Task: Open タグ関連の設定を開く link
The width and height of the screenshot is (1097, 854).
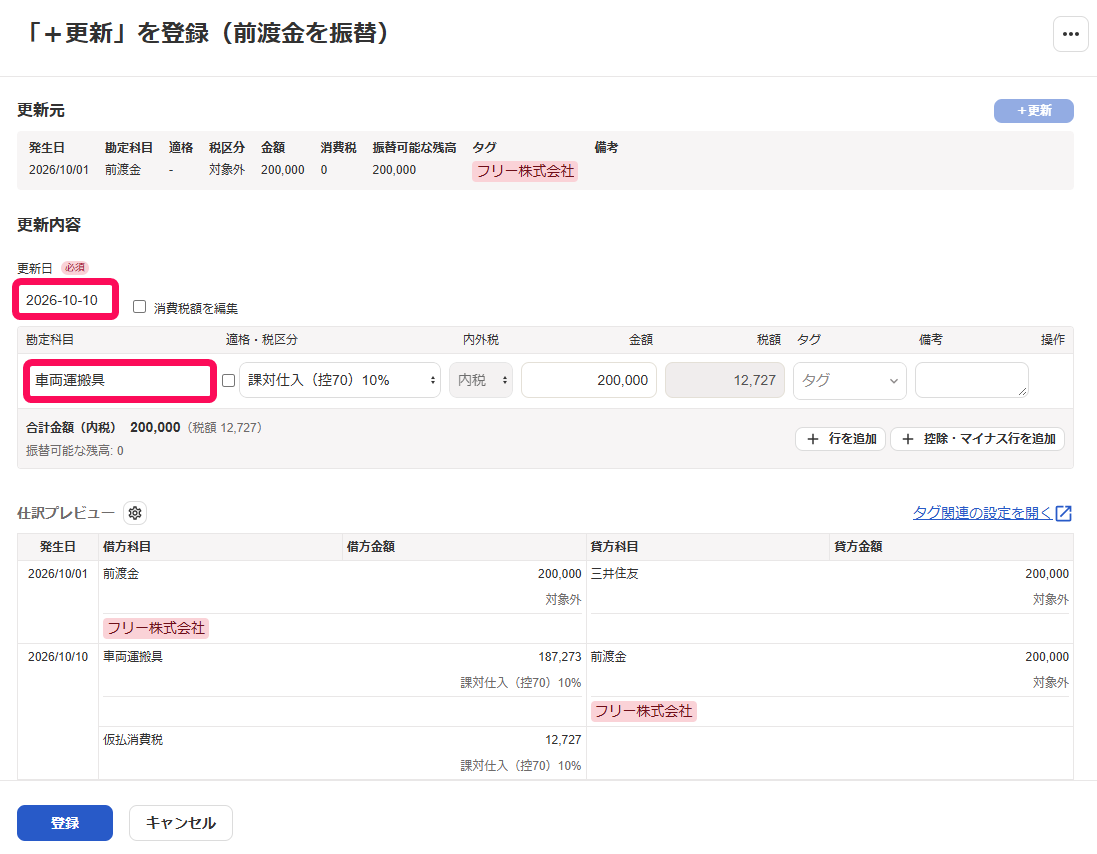Action: 982,513
